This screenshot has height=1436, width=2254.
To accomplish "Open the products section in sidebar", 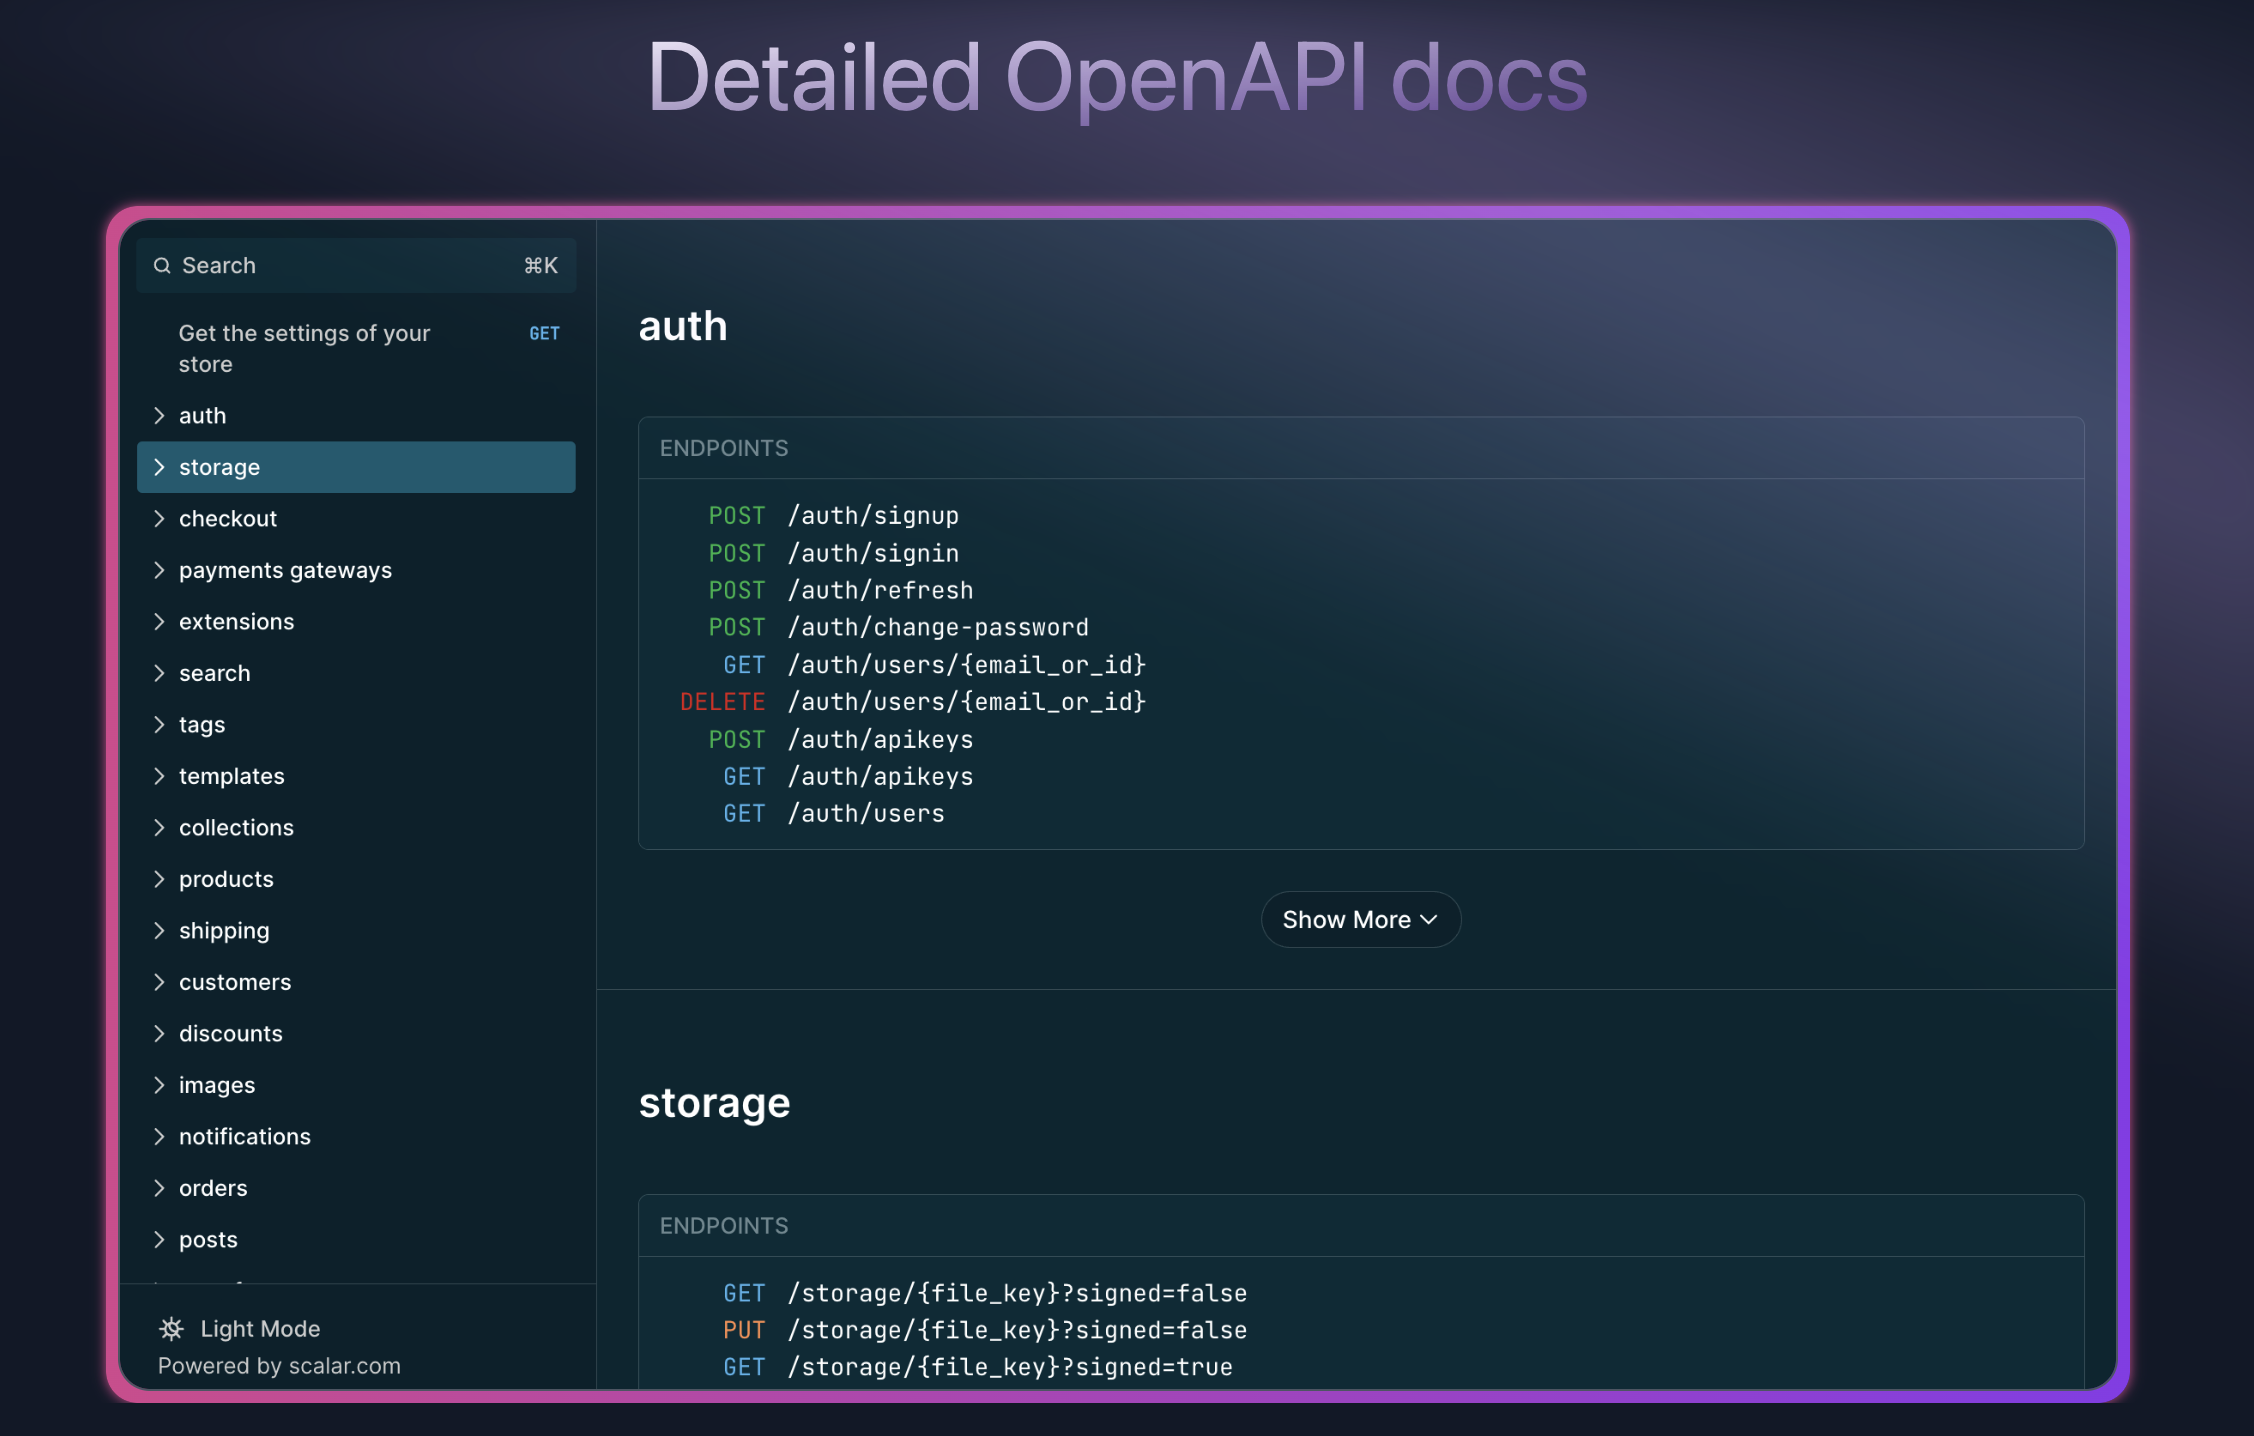I will 356,879.
